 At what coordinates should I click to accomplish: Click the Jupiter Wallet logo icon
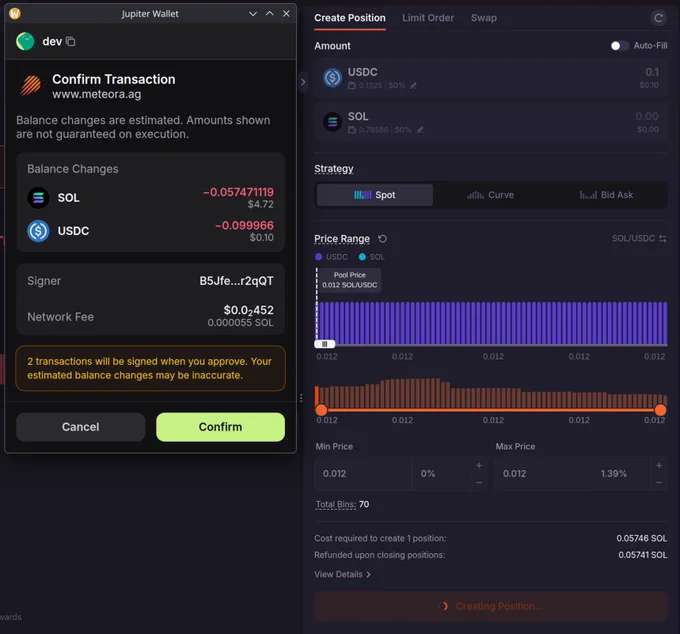click(15, 13)
